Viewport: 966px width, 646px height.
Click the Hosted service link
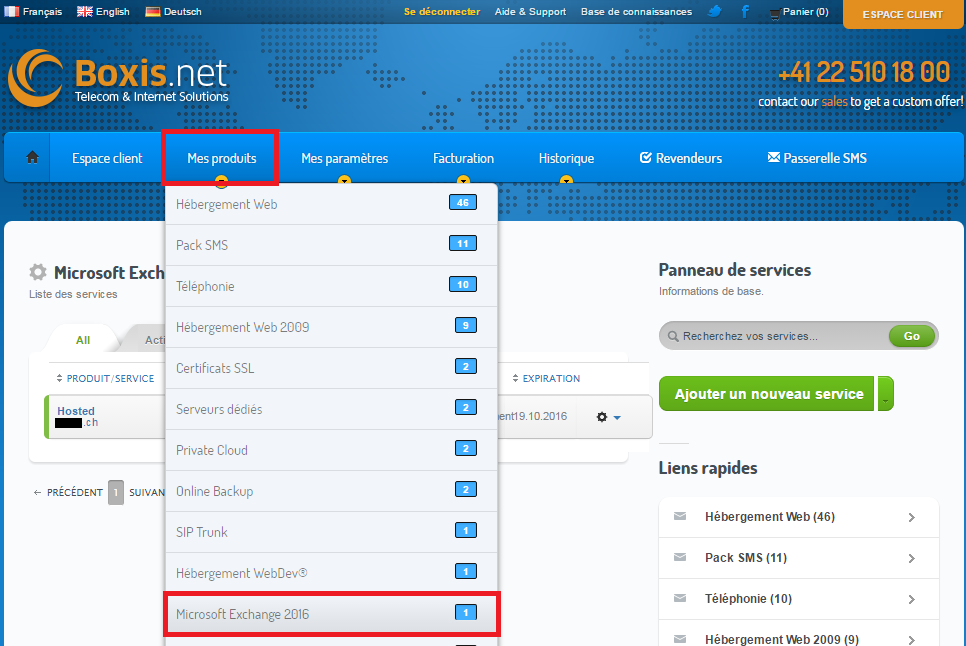point(76,411)
